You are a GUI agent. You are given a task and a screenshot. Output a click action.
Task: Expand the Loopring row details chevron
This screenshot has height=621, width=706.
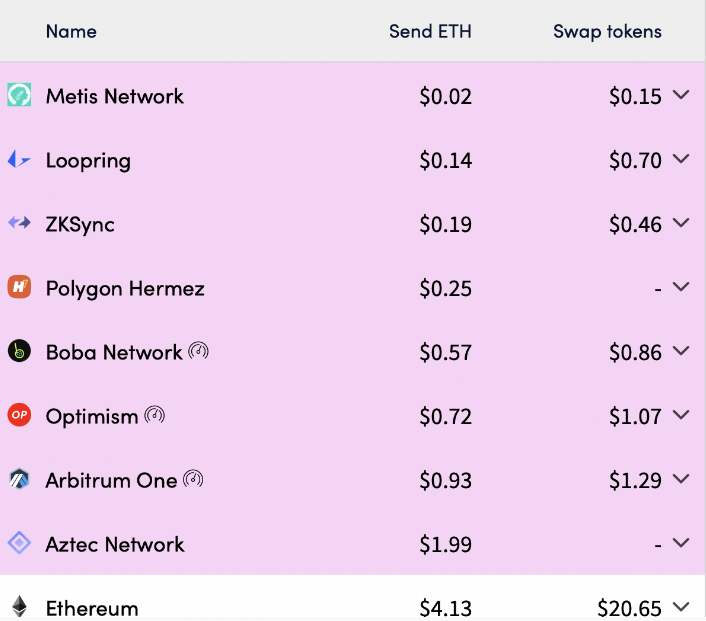coord(681,159)
